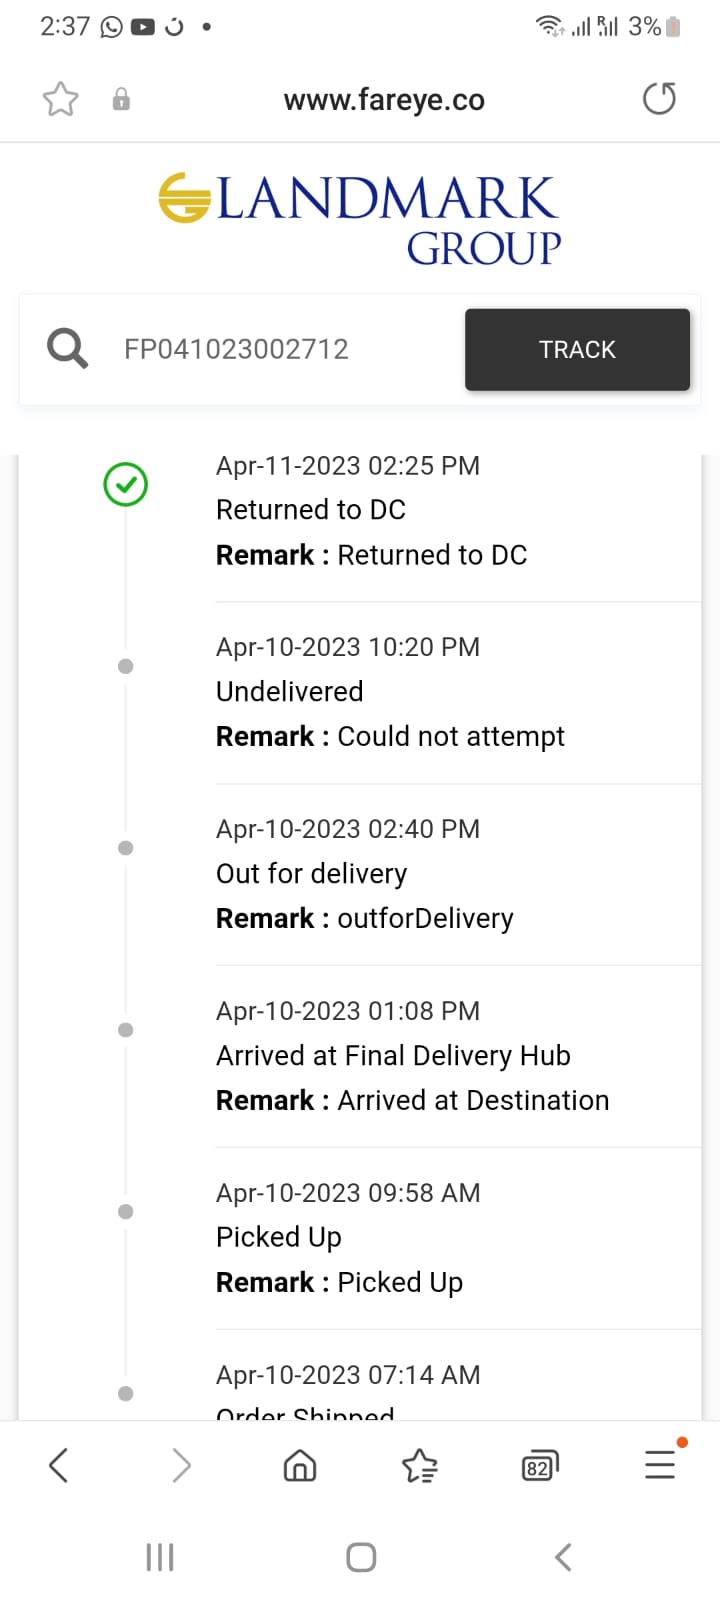Tap the Out for delivery timeline dot
The width and height of the screenshot is (720, 1600).
(x=126, y=848)
